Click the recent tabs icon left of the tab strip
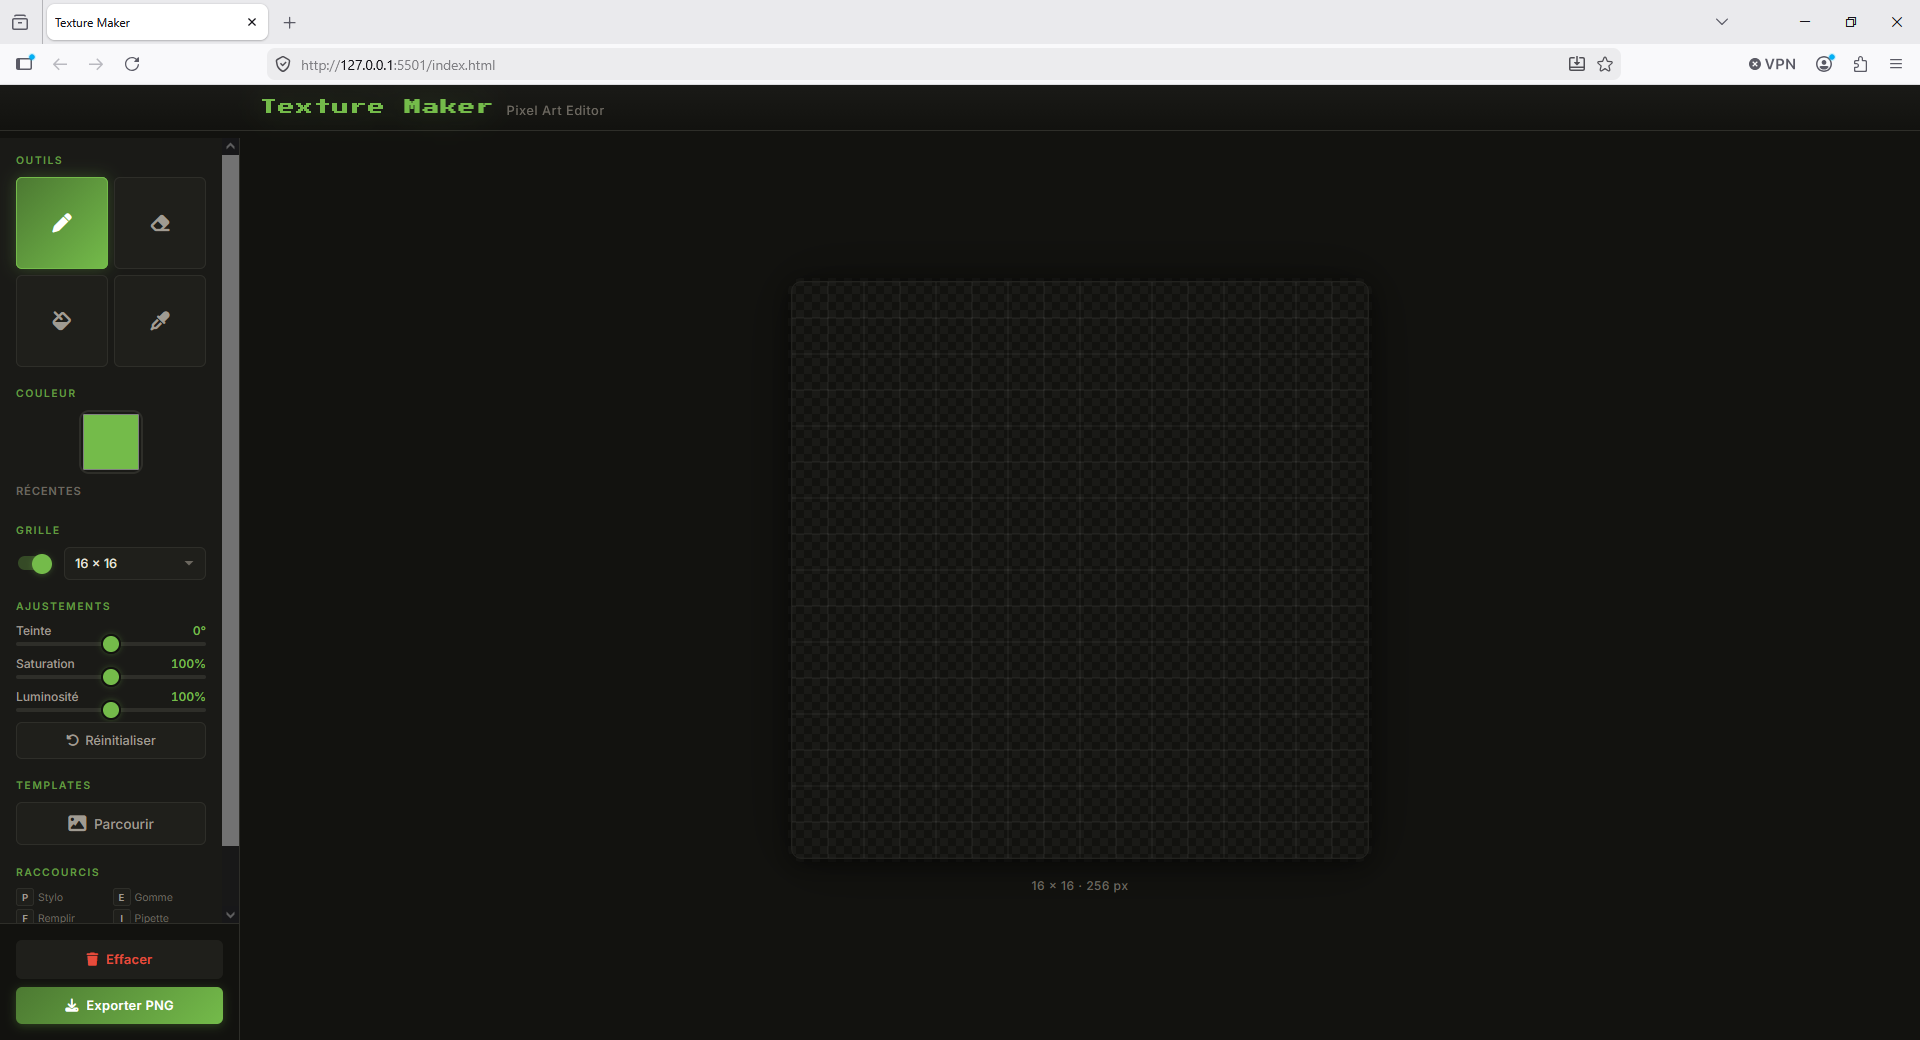Image resolution: width=1920 pixels, height=1040 pixels. (20, 22)
